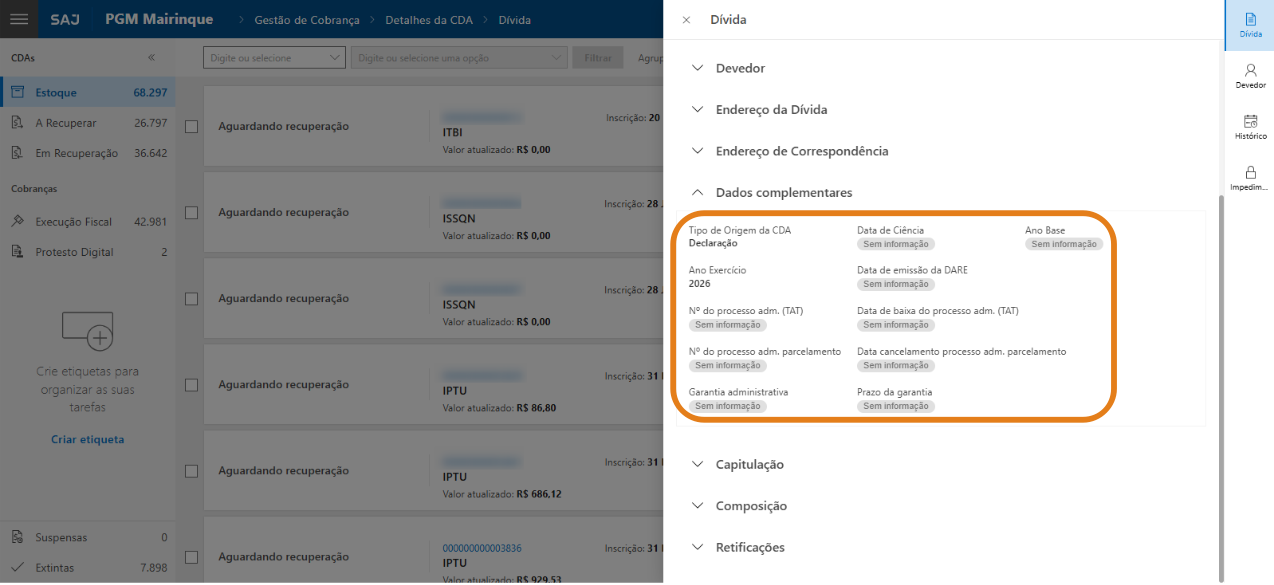The height and width of the screenshot is (585, 1274).
Task: Select Execução Fiscal in the sidebar
Action: tap(73, 222)
